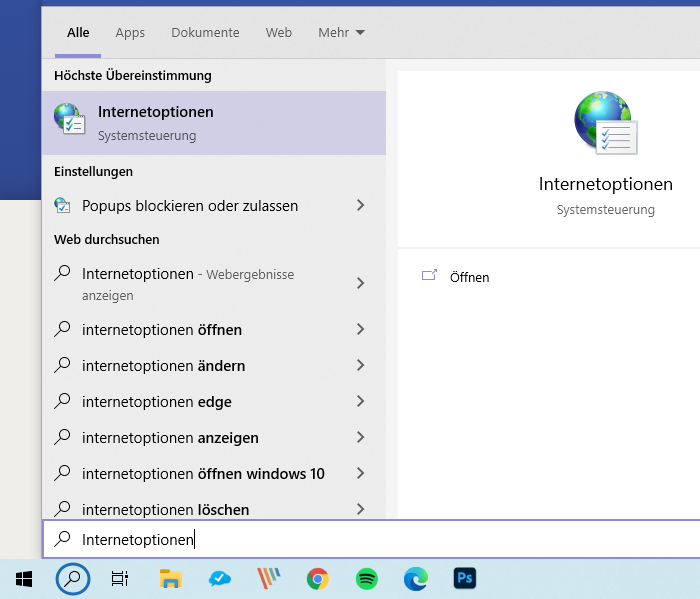Click the search input field containing Internetoptionen
Viewport: 700px width, 599px height.
pos(371,539)
